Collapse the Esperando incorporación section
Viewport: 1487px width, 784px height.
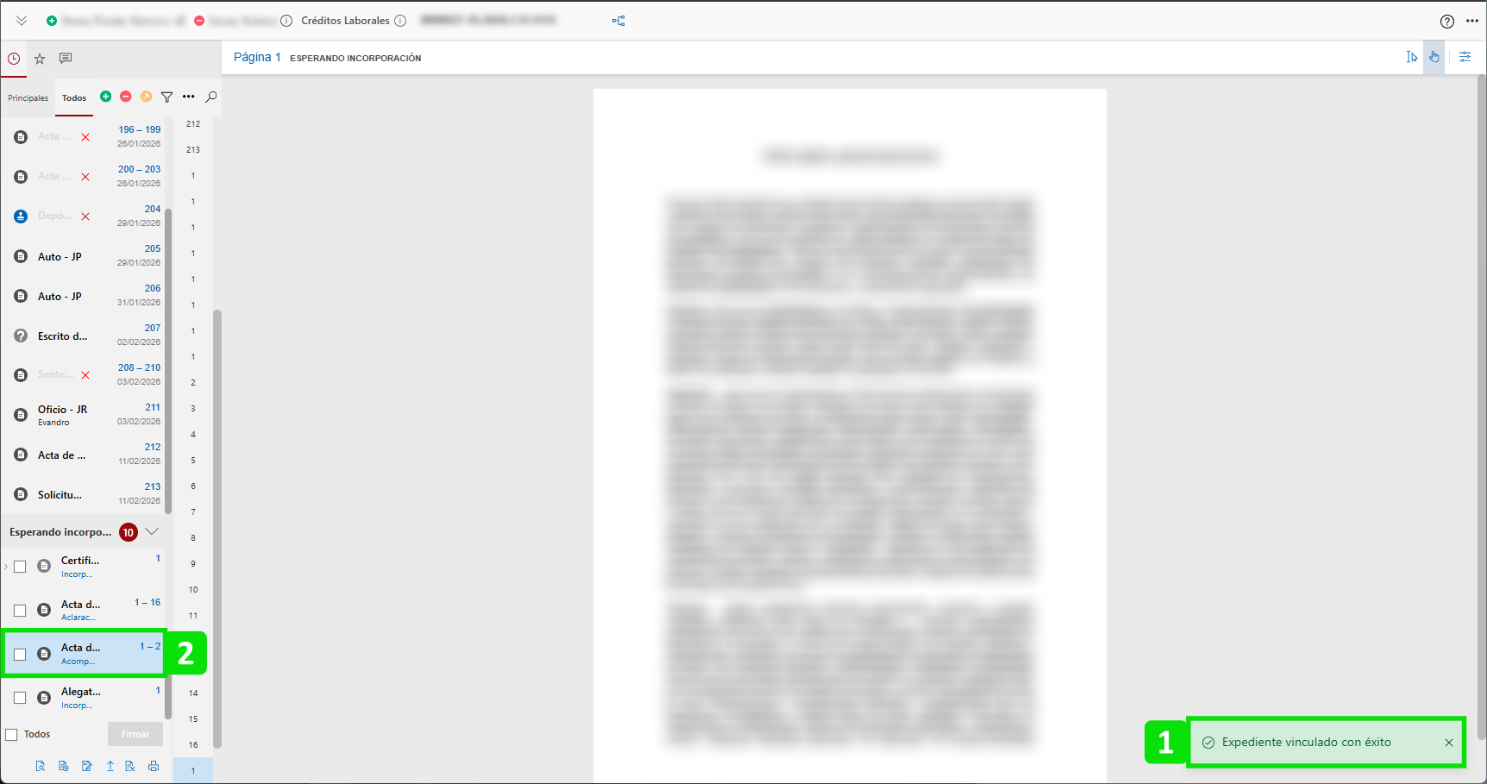pos(152,532)
